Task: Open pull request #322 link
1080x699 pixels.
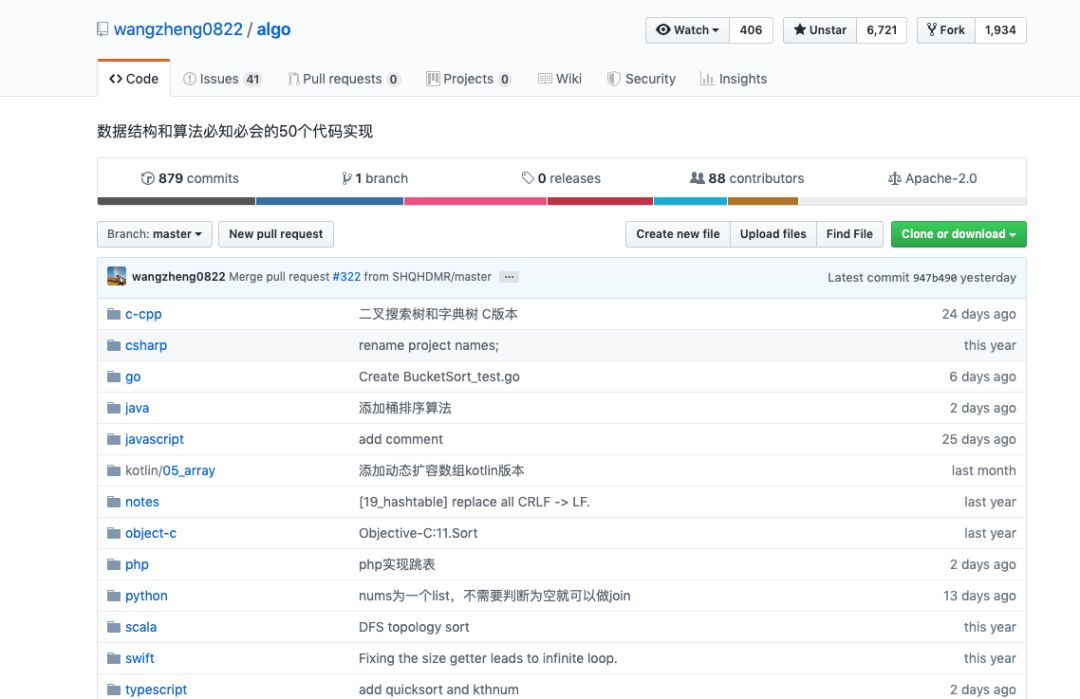Action: tap(346, 276)
